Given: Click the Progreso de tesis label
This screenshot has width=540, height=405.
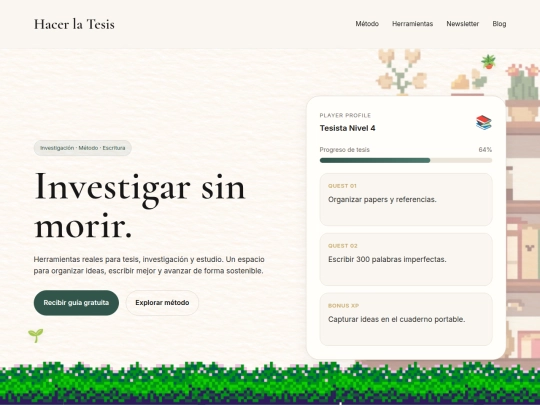Looking at the screenshot, I should coord(344,150).
